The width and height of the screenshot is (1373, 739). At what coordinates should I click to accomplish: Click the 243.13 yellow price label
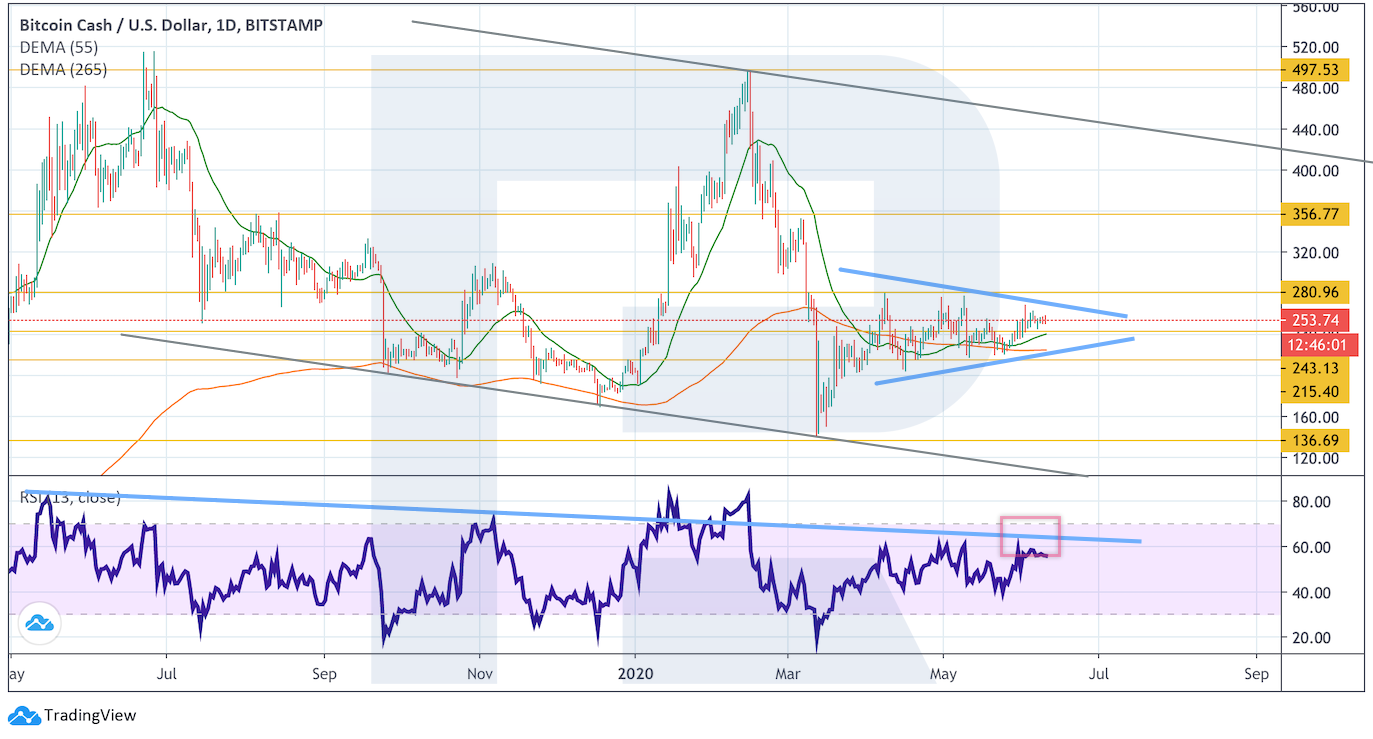click(1315, 368)
